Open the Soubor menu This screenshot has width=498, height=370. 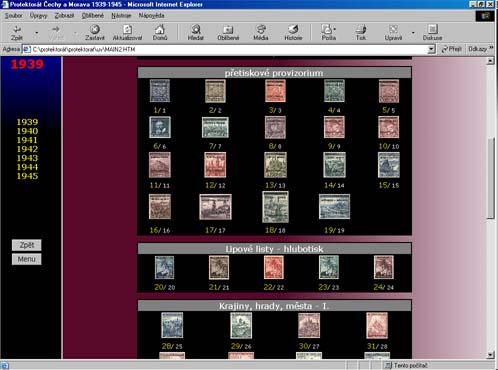click(13, 16)
